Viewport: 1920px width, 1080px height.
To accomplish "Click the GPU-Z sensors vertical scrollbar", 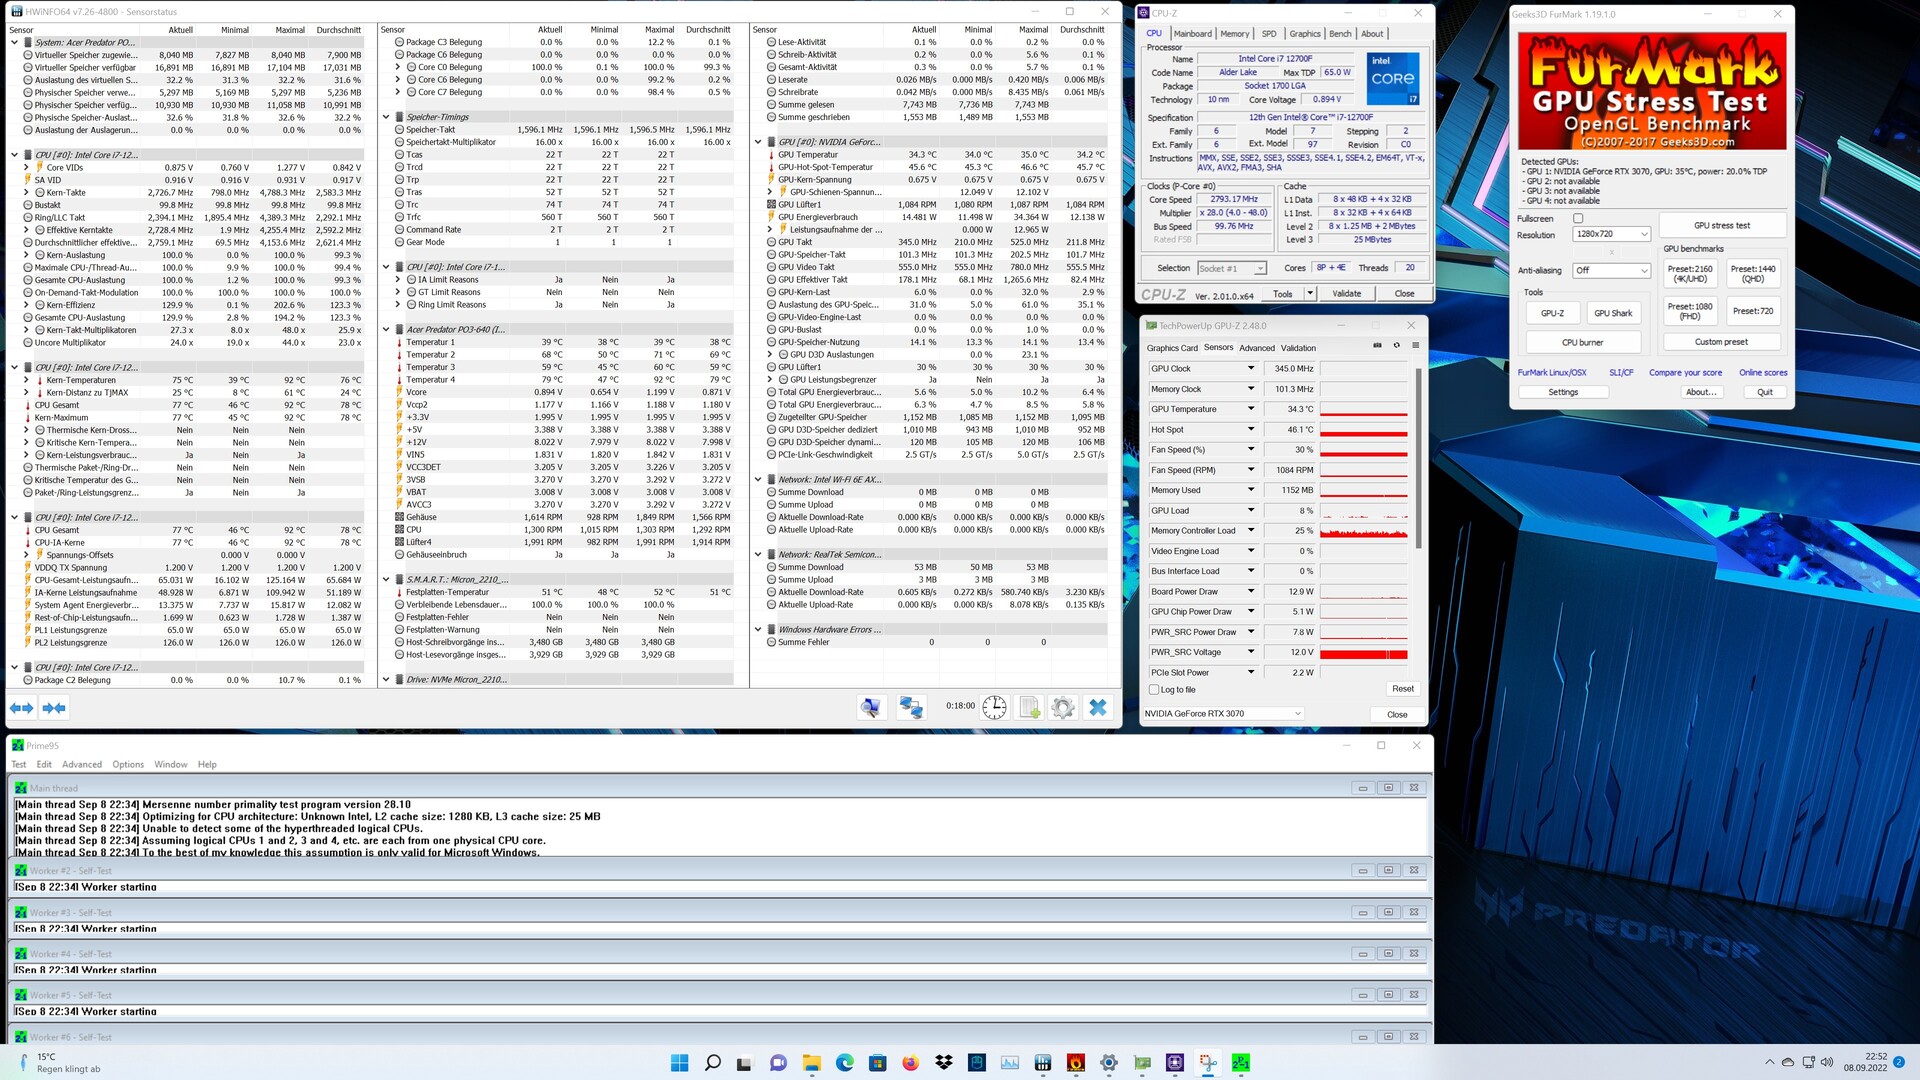I will point(1418,460).
